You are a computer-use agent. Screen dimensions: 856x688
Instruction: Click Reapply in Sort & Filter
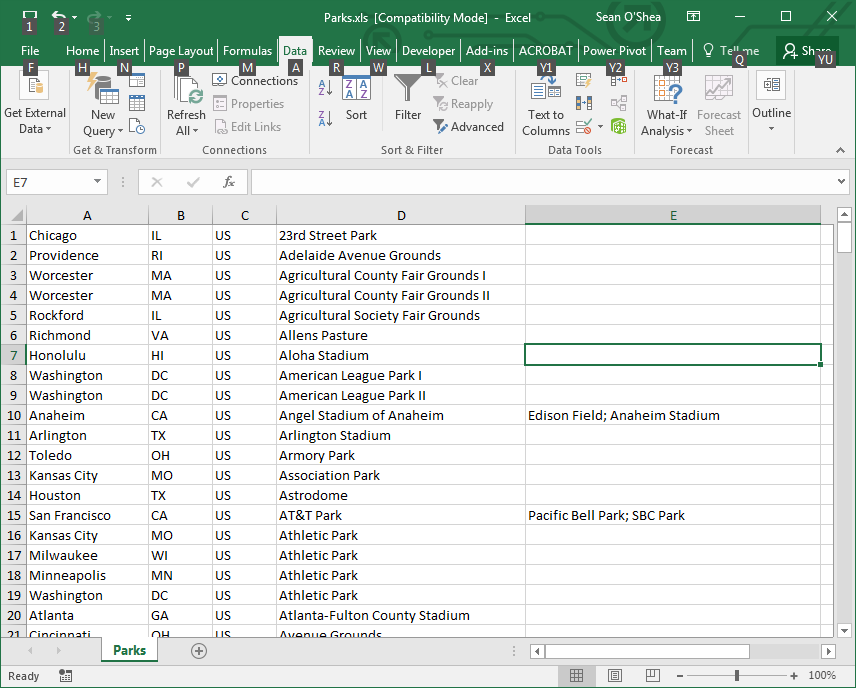463,104
